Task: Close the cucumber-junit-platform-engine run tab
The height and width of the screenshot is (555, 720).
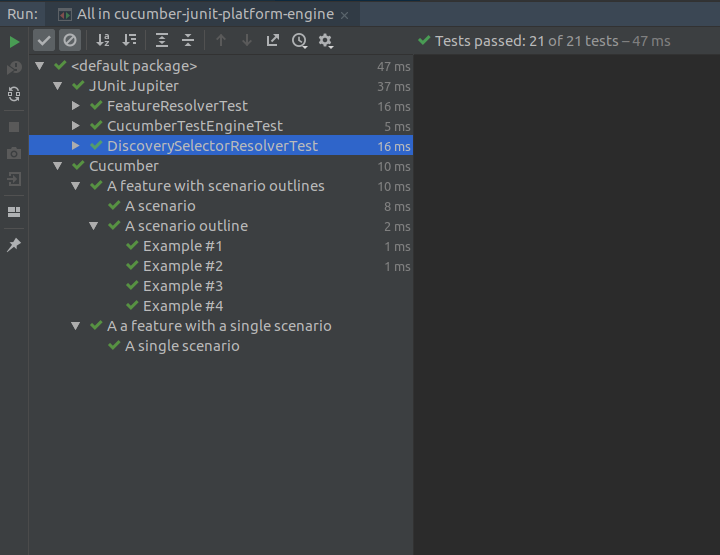Action: coord(344,16)
